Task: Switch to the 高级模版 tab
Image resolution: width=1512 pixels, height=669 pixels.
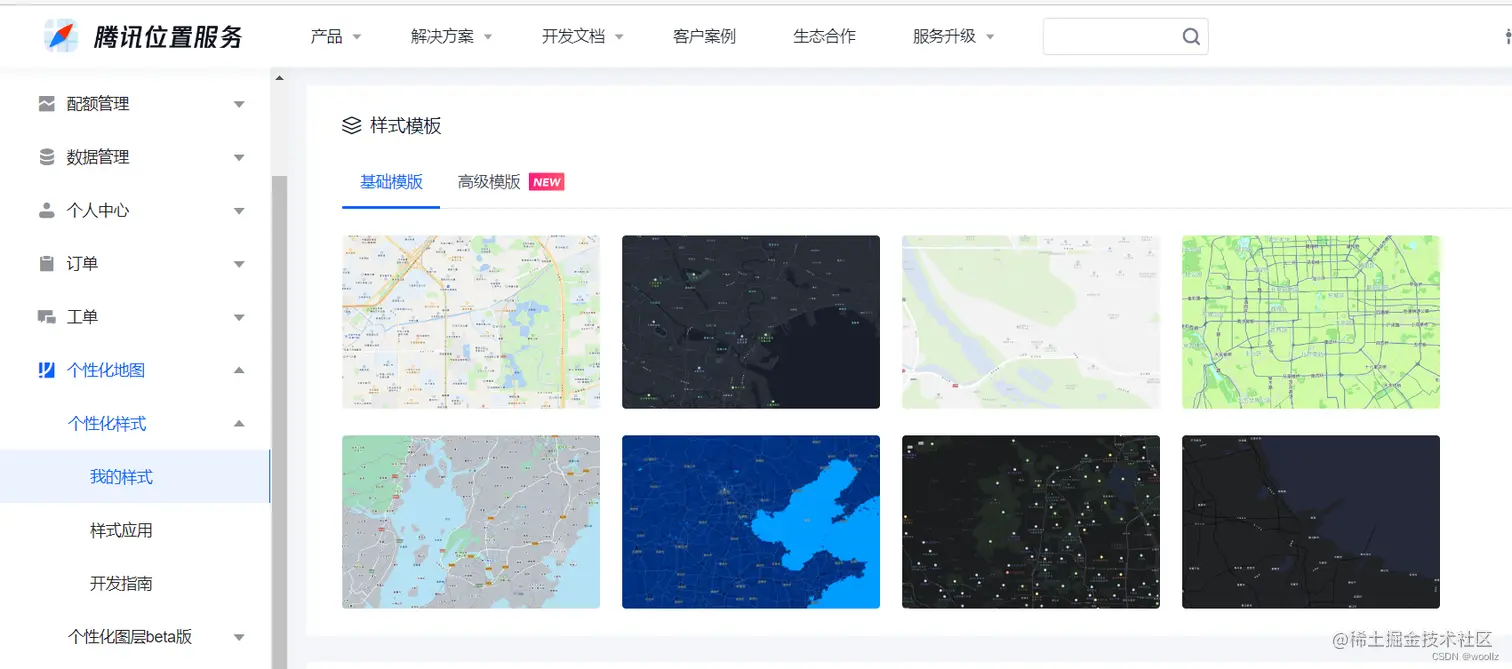Action: tap(488, 182)
